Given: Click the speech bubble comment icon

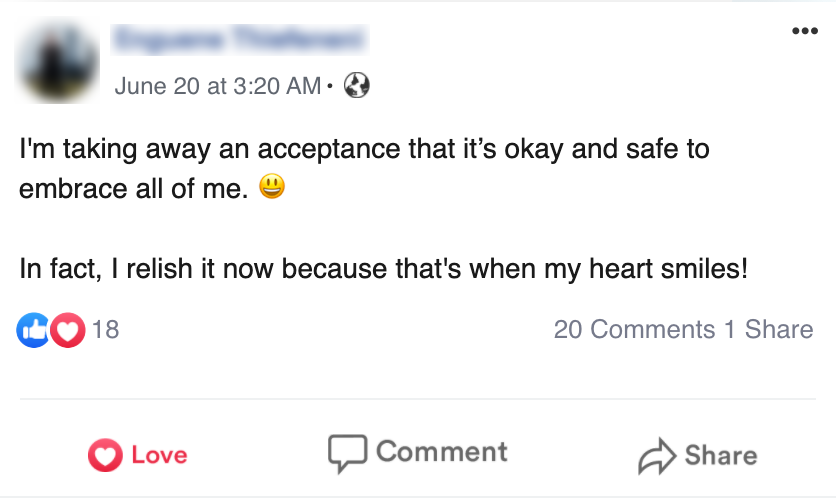Looking at the screenshot, I should click(347, 453).
